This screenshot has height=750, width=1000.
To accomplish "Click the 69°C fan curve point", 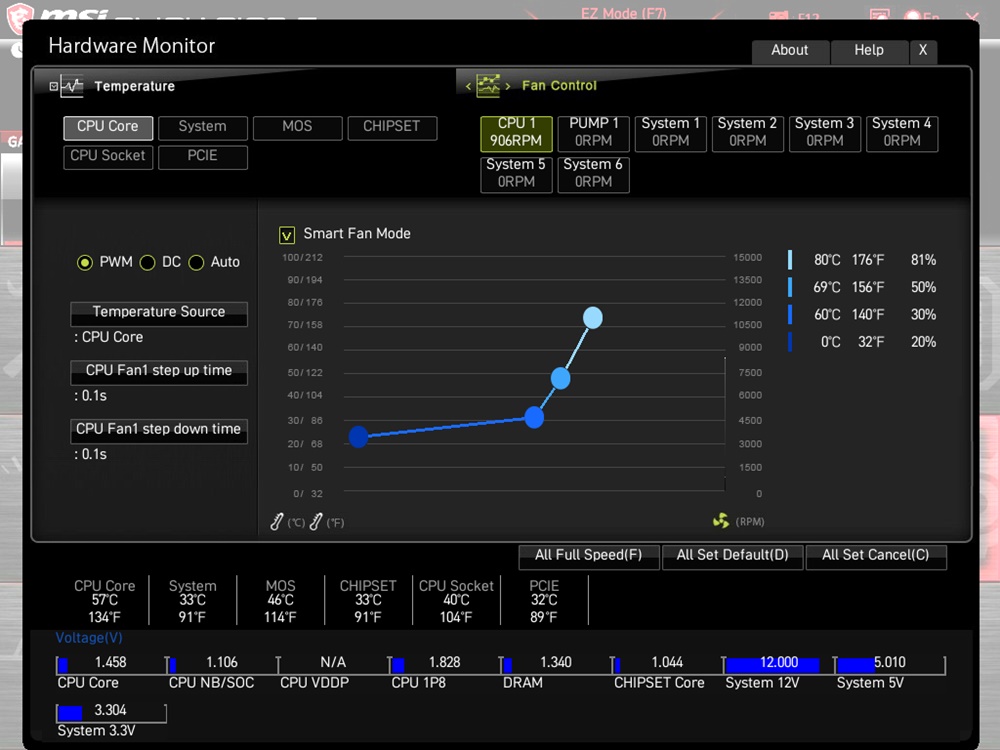I will 561,378.
